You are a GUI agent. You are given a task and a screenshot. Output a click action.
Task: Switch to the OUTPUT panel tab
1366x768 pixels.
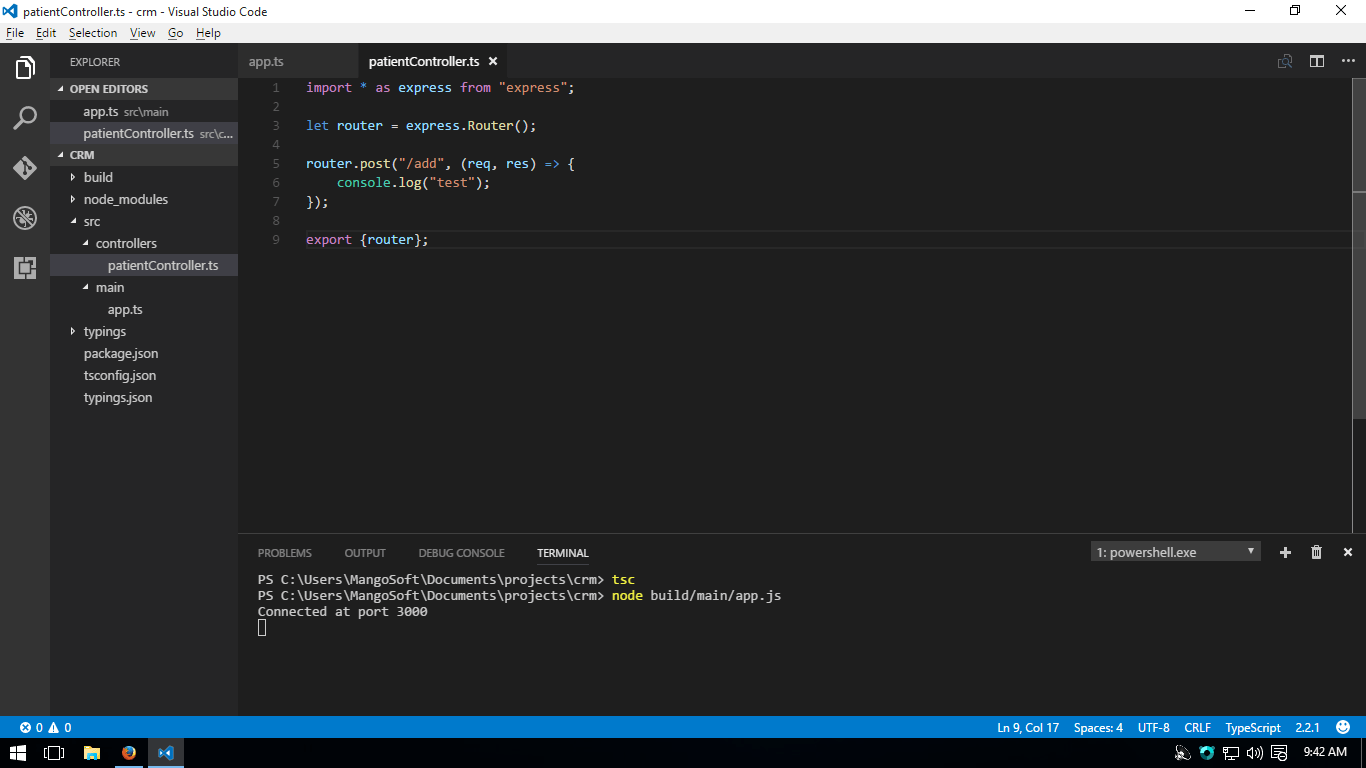365,553
